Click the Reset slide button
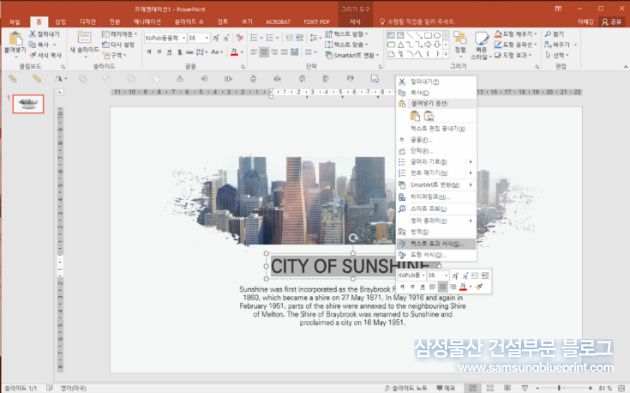This screenshot has width=630, height=393. point(118,44)
